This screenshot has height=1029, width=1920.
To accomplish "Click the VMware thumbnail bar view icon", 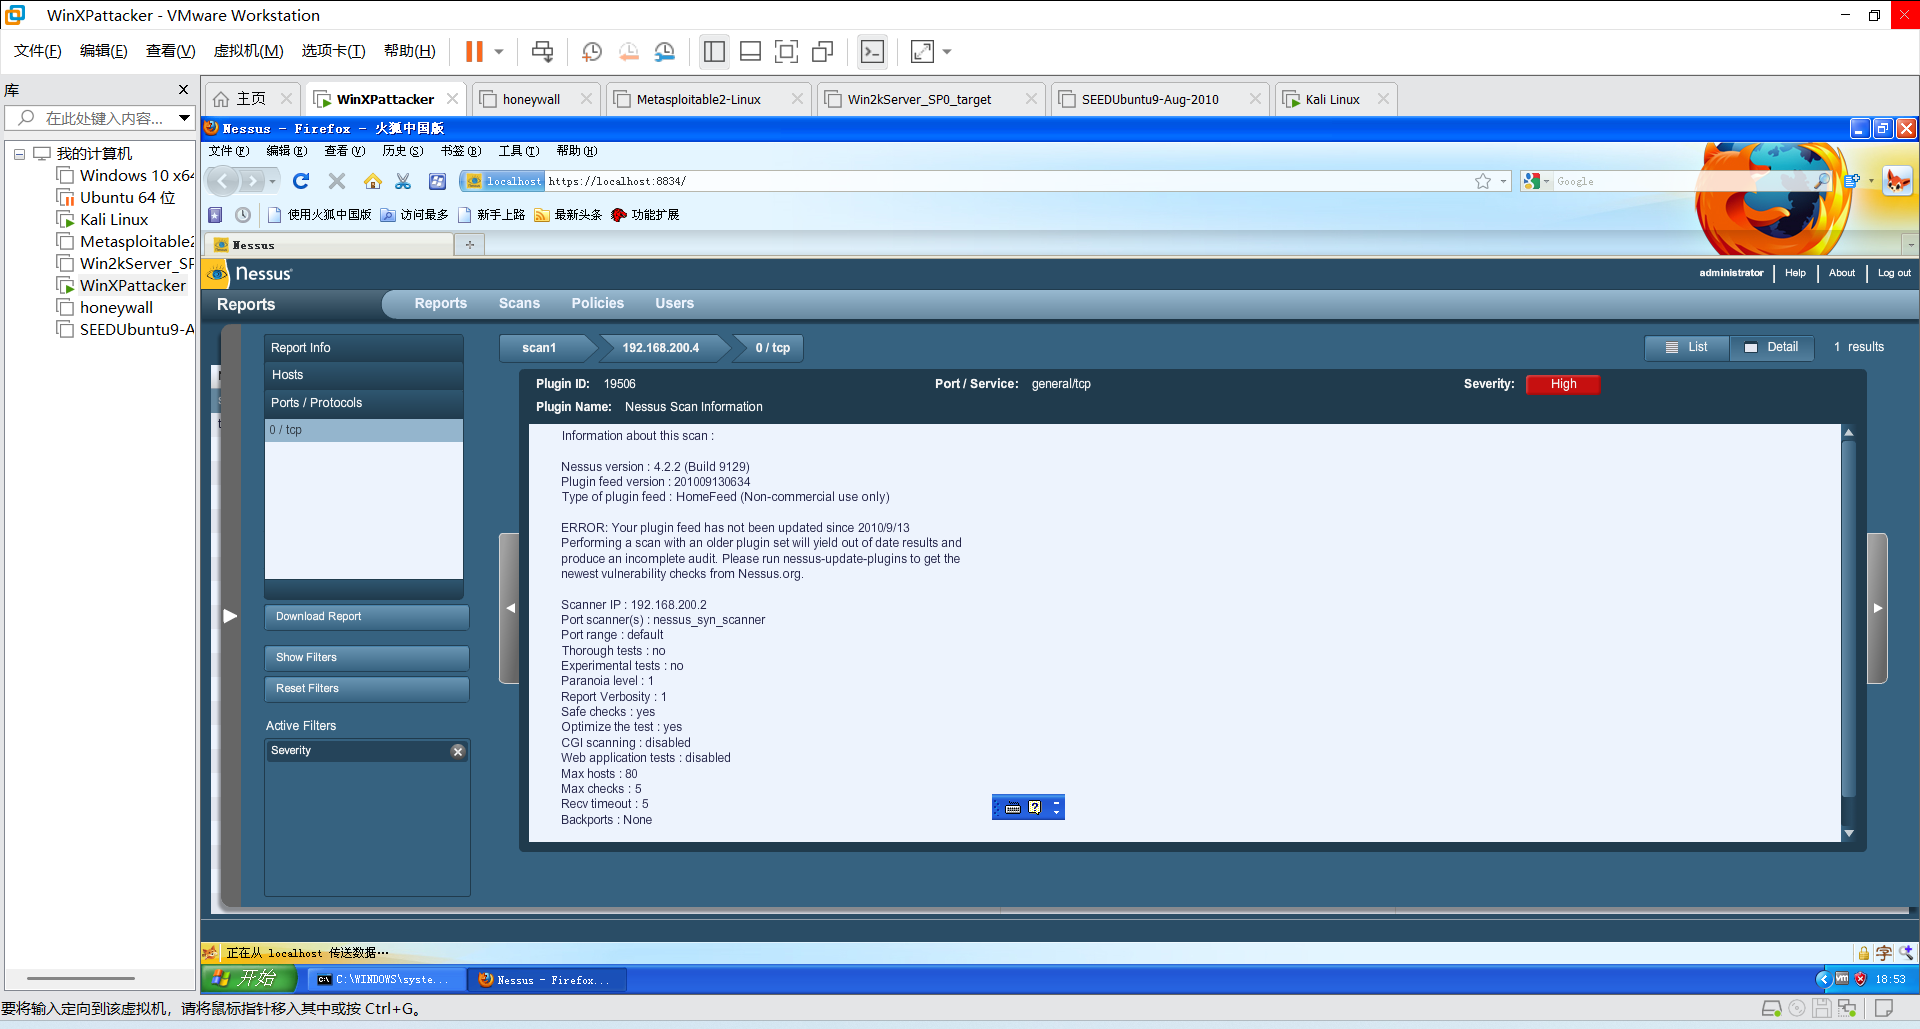I will [750, 51].
